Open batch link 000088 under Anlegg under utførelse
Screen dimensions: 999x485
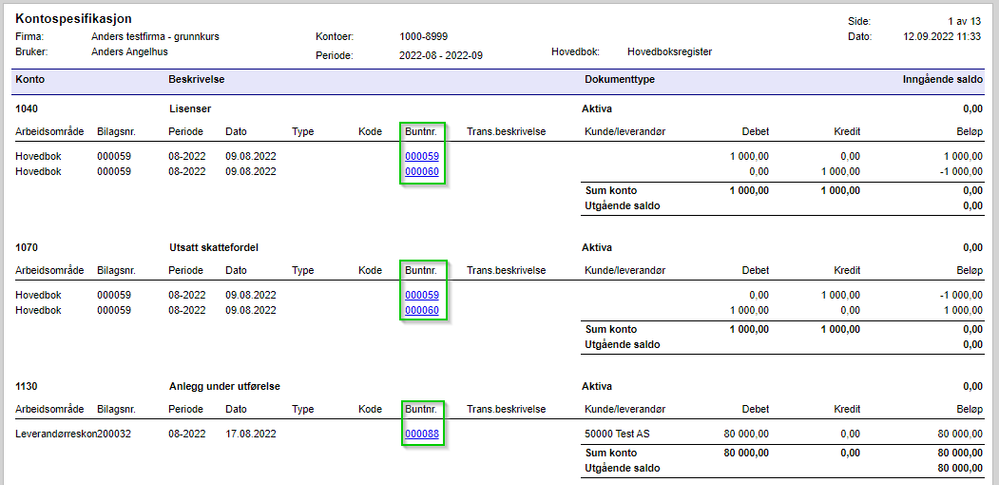[422, 434]
